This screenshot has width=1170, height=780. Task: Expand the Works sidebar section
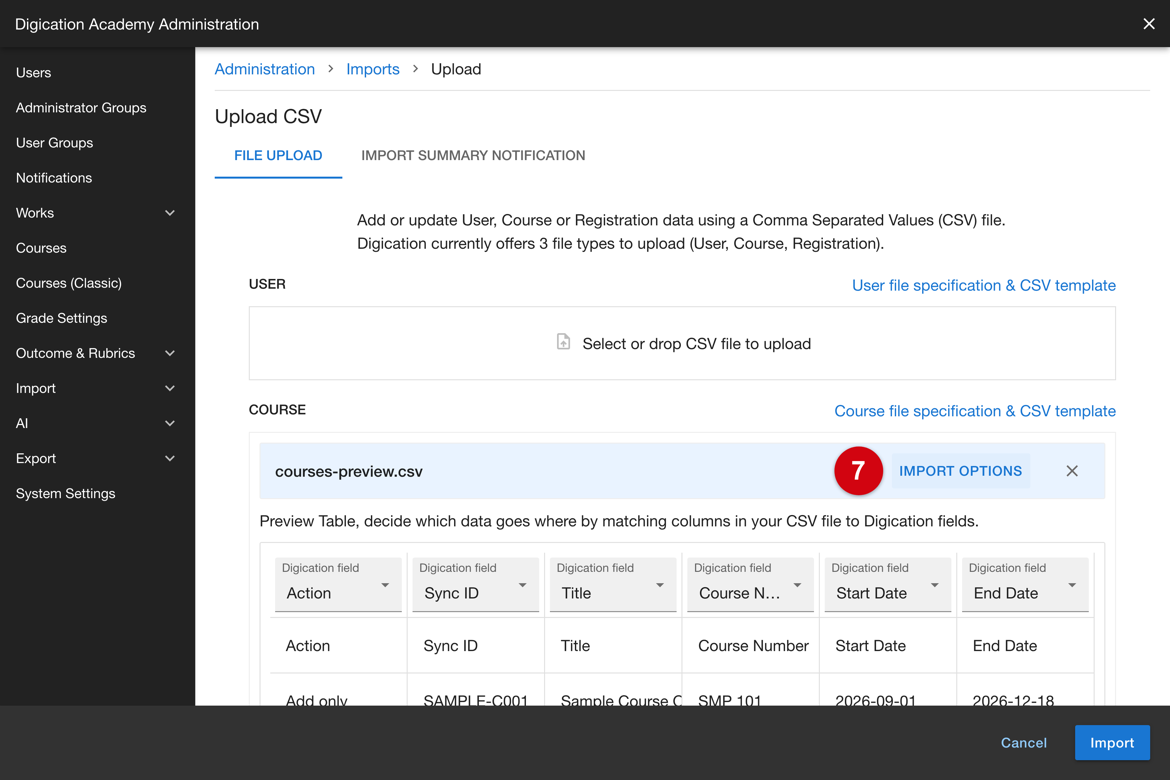170,213
